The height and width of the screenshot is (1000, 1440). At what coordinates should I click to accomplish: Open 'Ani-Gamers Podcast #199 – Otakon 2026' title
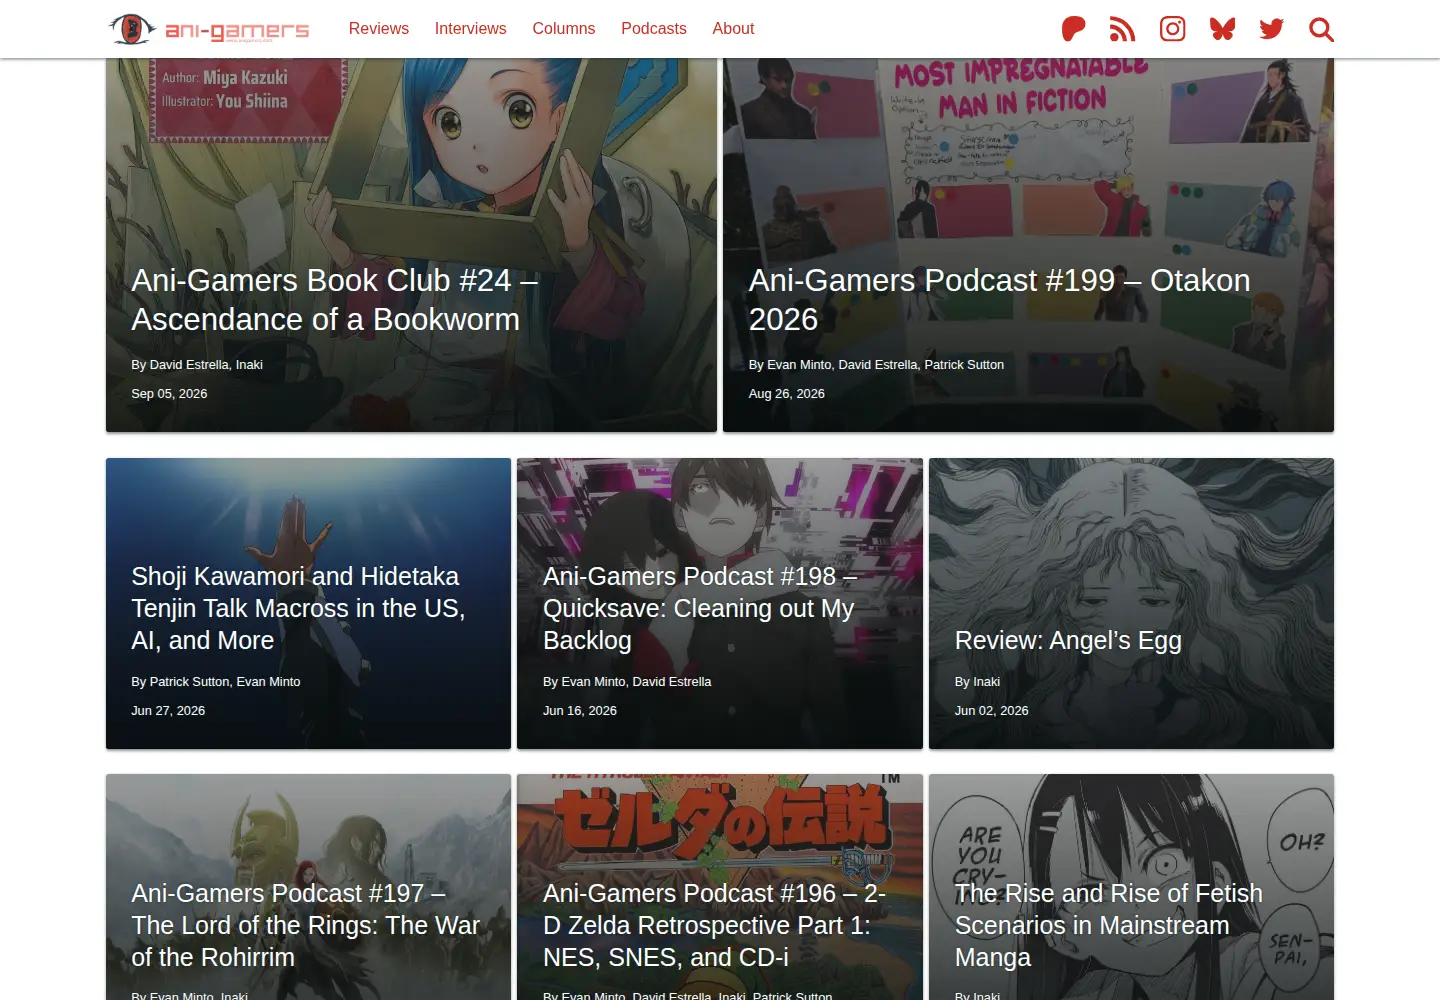coord(1000,300)
